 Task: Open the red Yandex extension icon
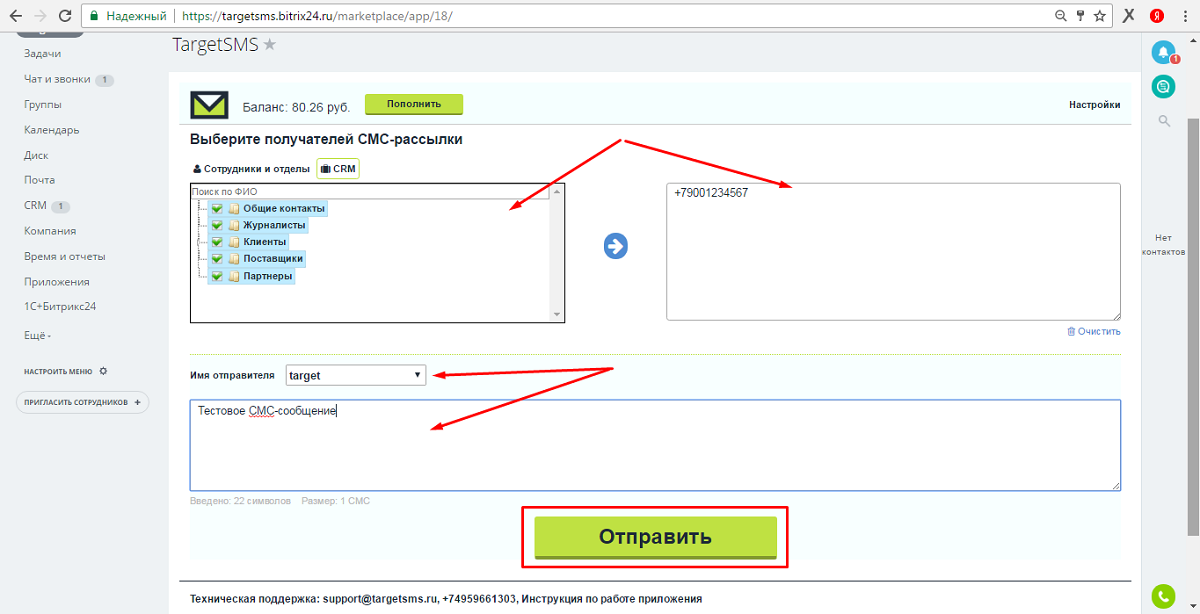(x=1156, y=16)
